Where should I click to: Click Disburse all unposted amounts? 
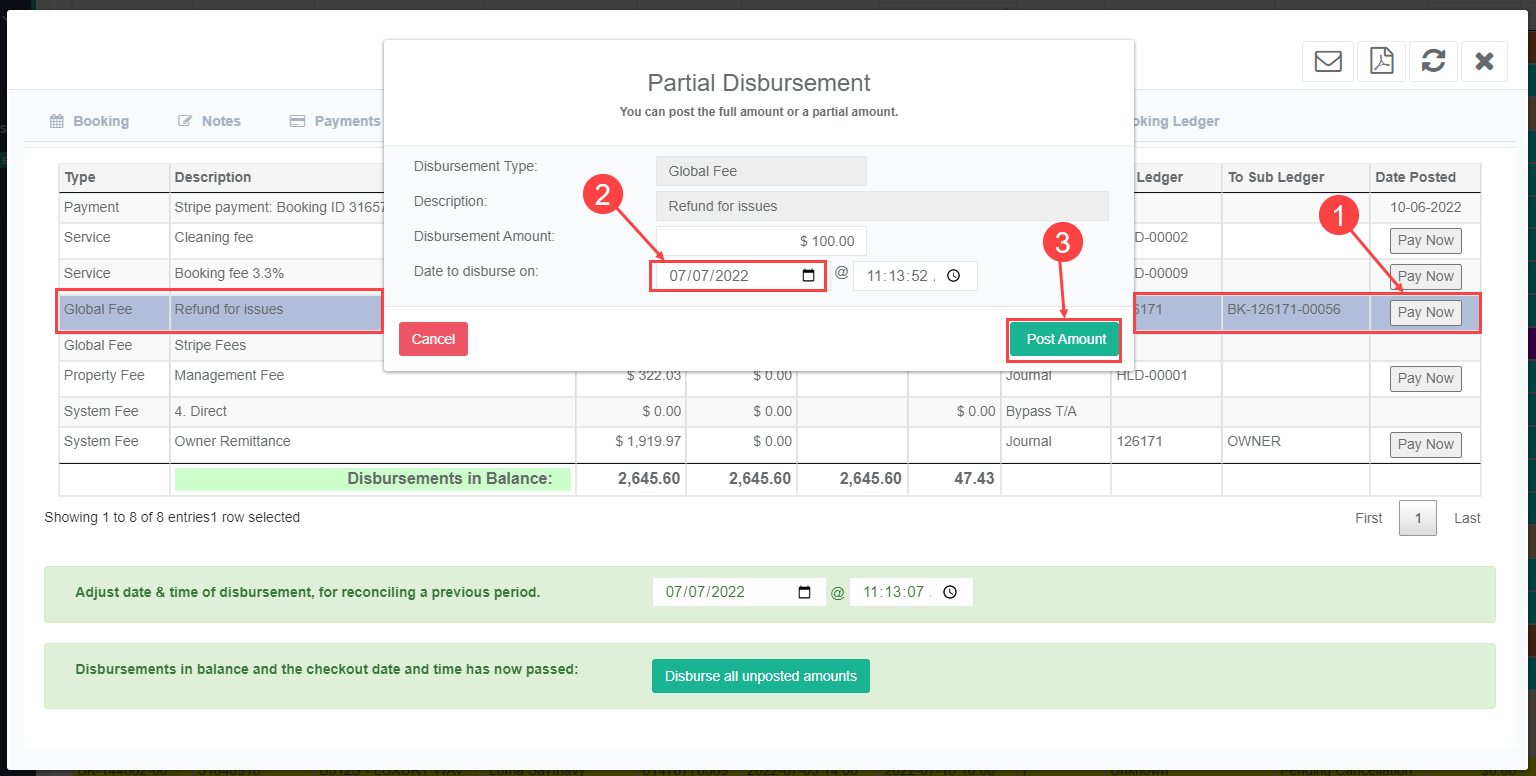760,676
